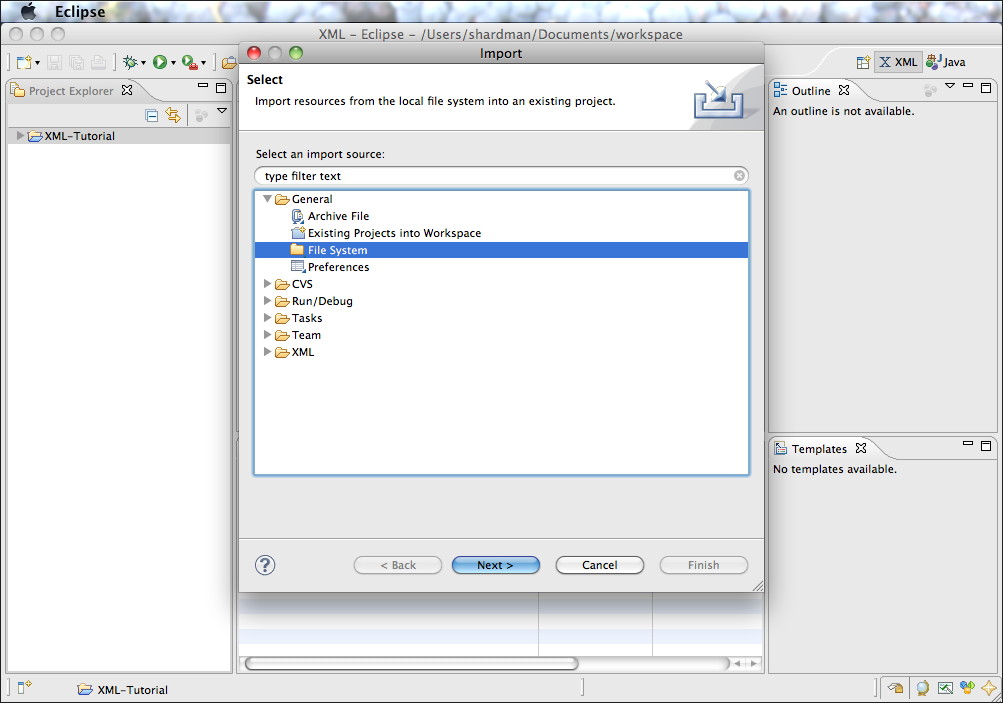
Task: Click the Next button
Action: coord(496,565)
